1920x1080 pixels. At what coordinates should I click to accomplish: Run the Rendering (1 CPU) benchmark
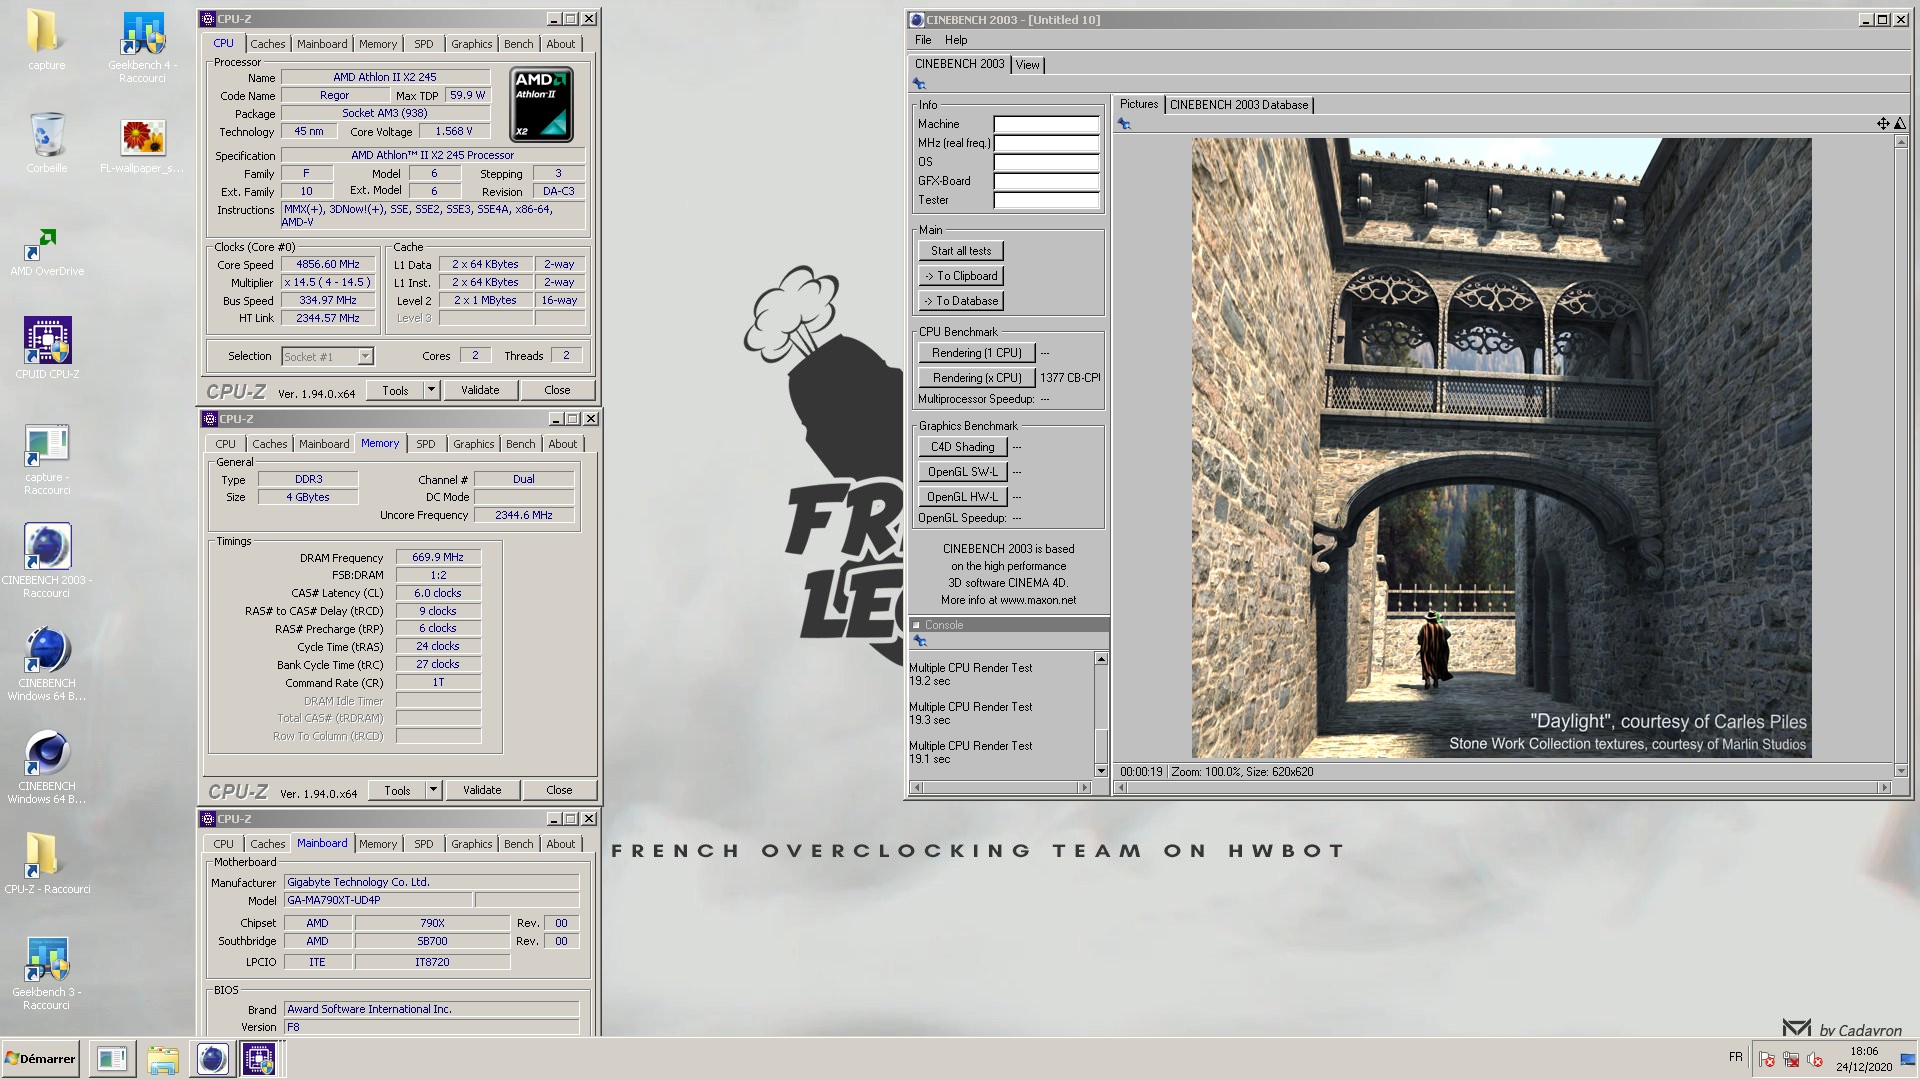(976, 353)
